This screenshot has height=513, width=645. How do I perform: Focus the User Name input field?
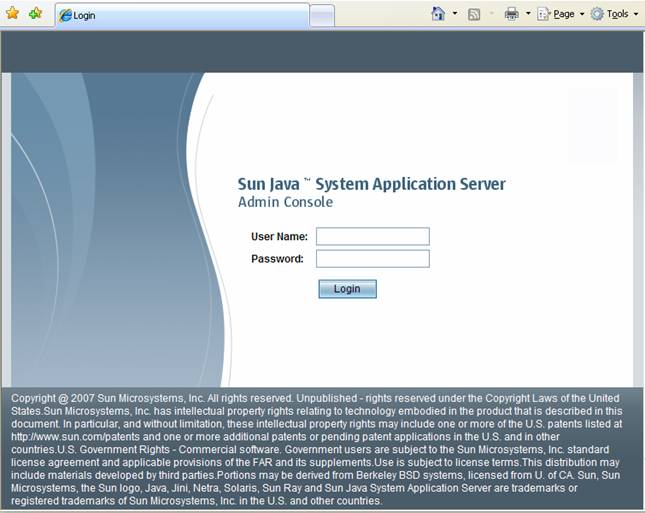pos(372,236)
